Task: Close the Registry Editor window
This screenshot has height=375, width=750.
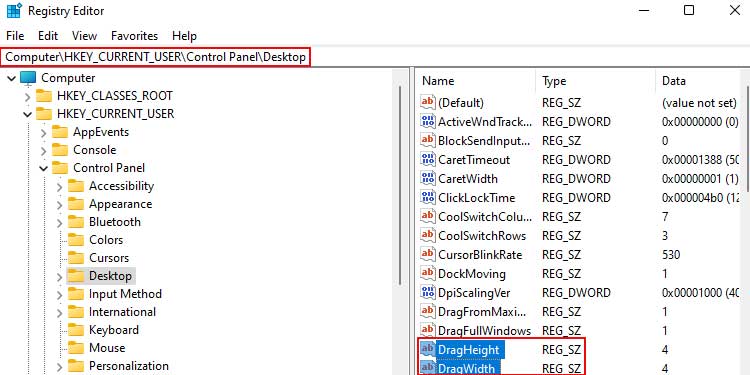Action: (734, 10)
